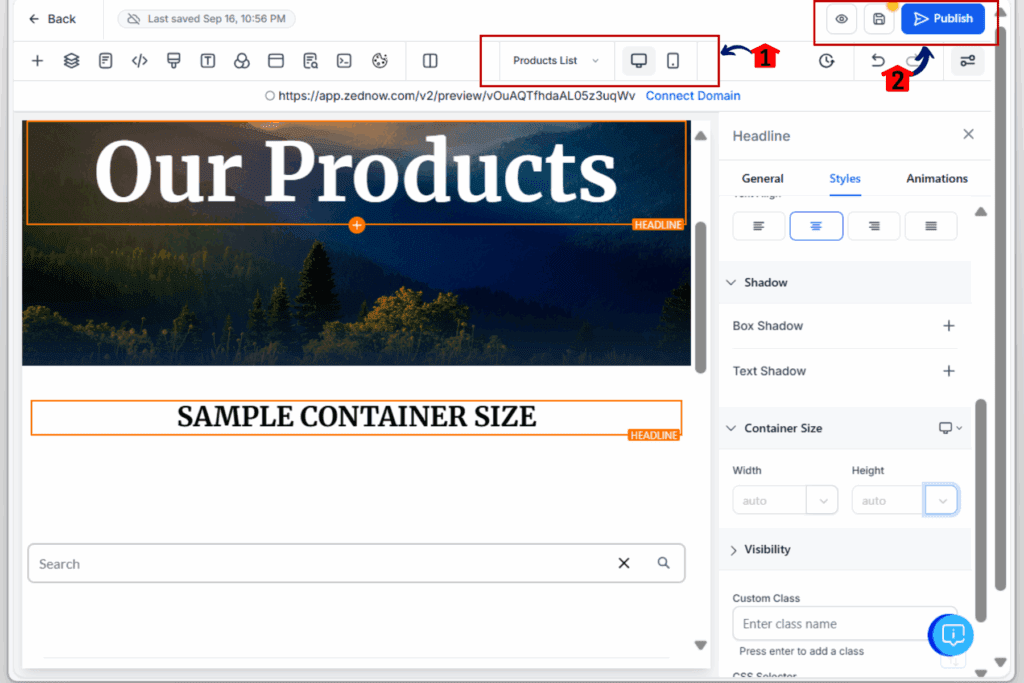Set text alignment to center
This screenshot has width=1024, height=683.
click(816, 226)
